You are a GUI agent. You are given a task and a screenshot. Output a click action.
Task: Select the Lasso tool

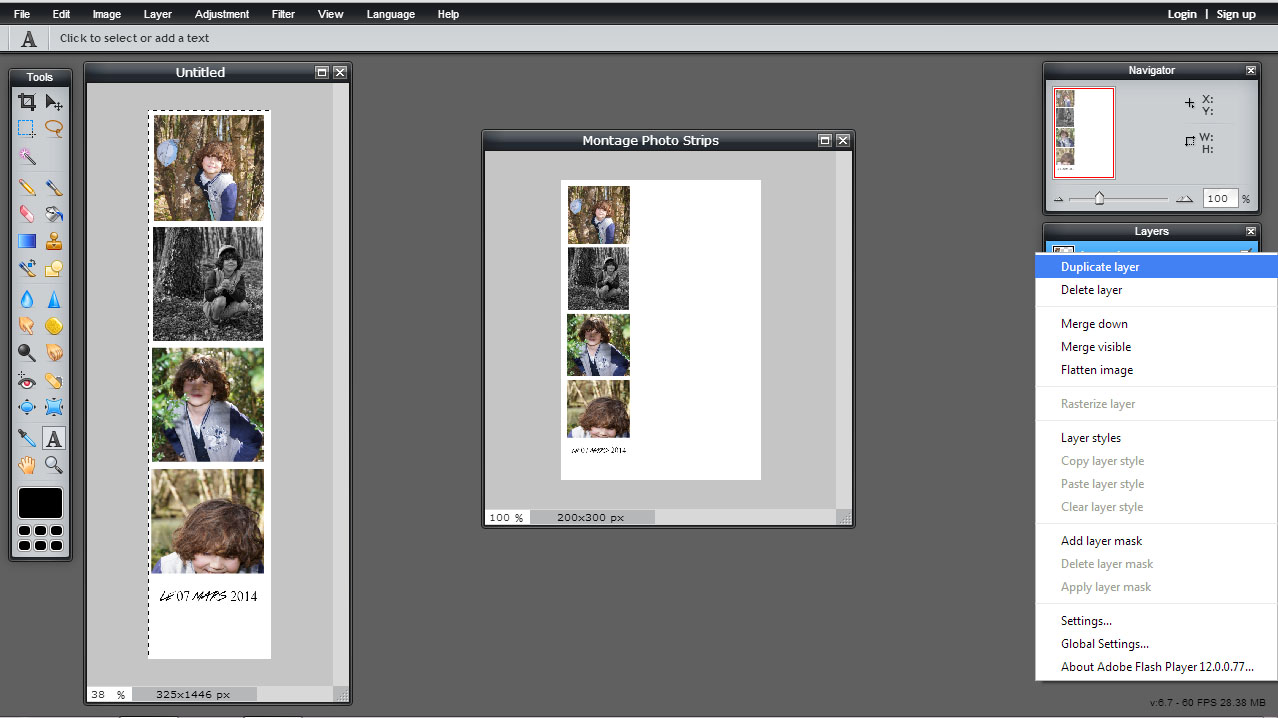[x=54, y=128]
